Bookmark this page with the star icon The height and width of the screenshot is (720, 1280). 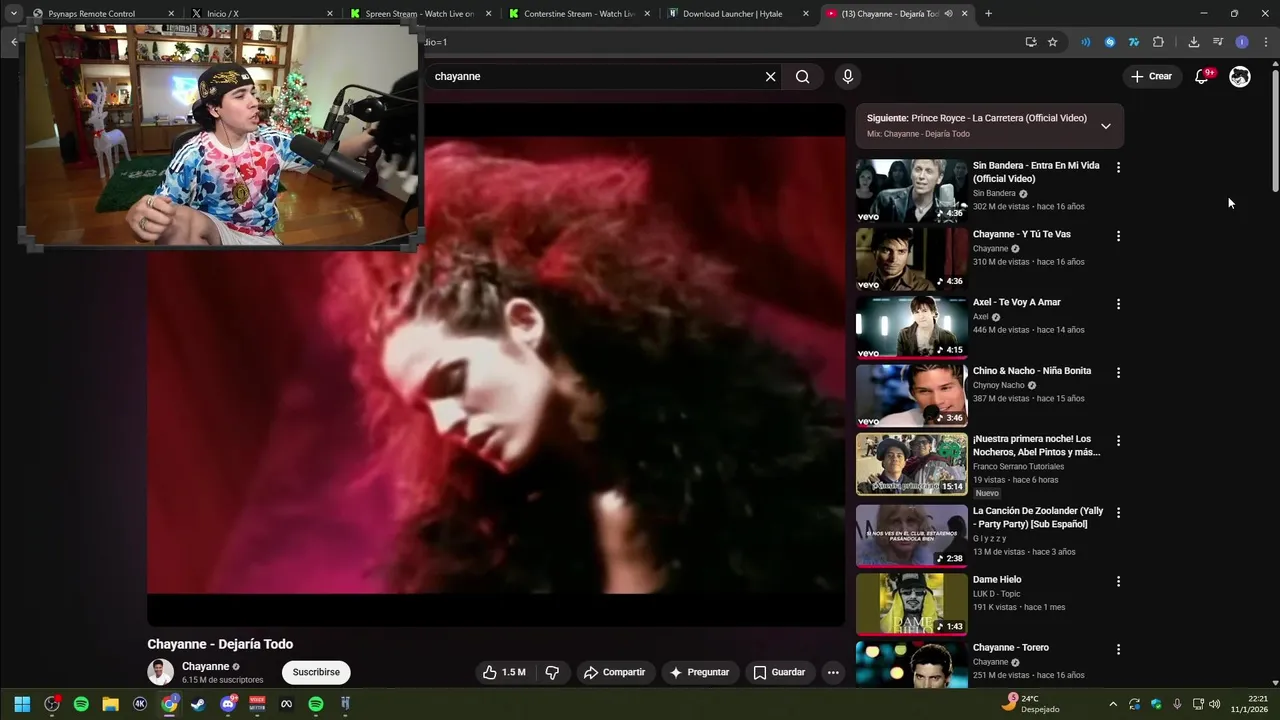[x=1052, y=42]
